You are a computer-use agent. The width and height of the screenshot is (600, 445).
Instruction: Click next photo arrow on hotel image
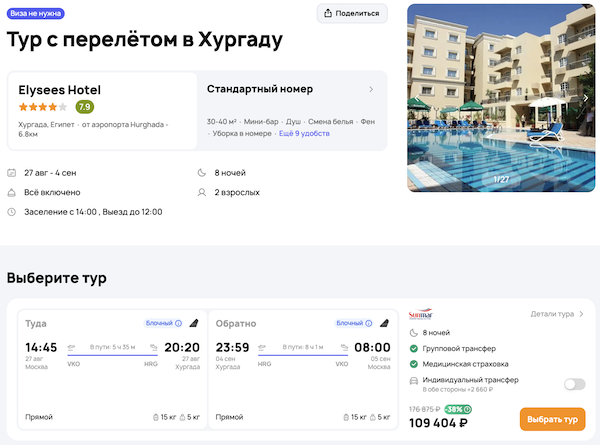tap(586, 98)
